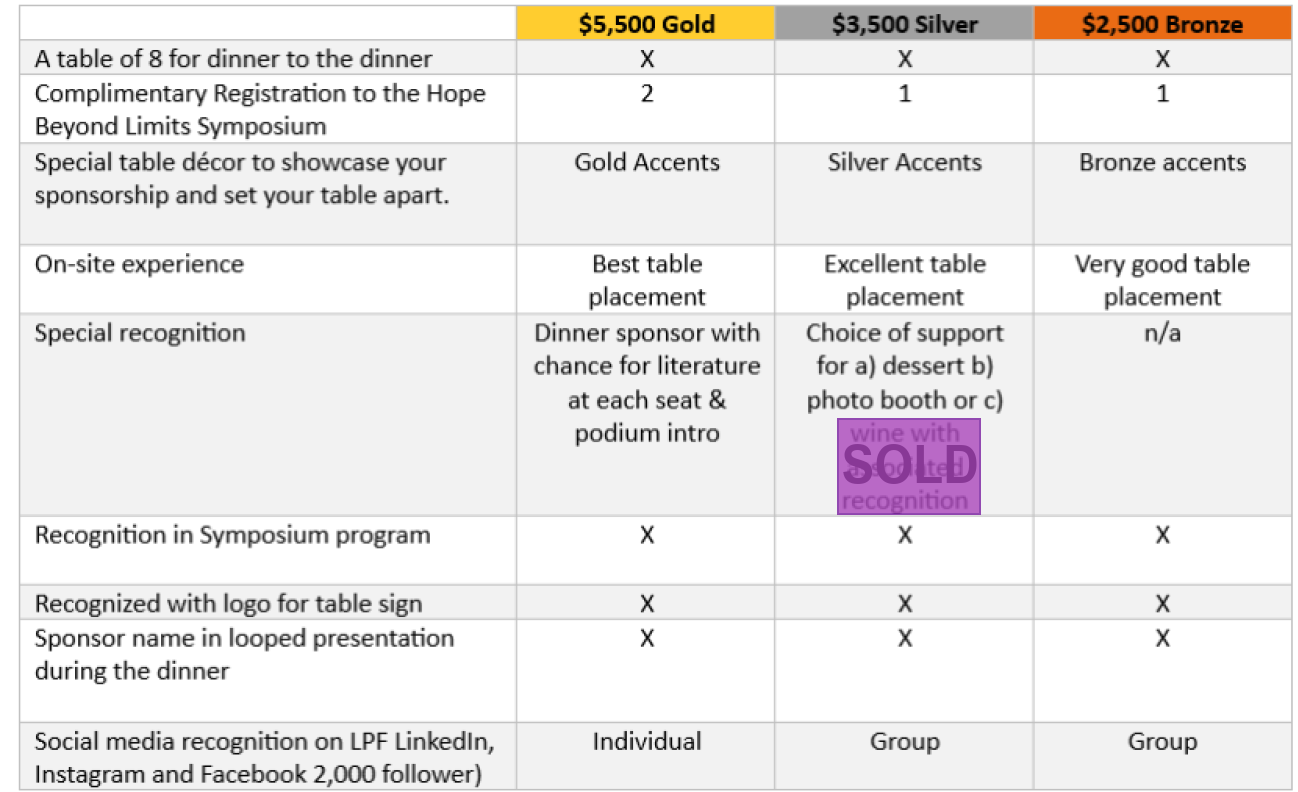Click the 'Individual' social media cell
1298x792 pixels.
point(647,741)
